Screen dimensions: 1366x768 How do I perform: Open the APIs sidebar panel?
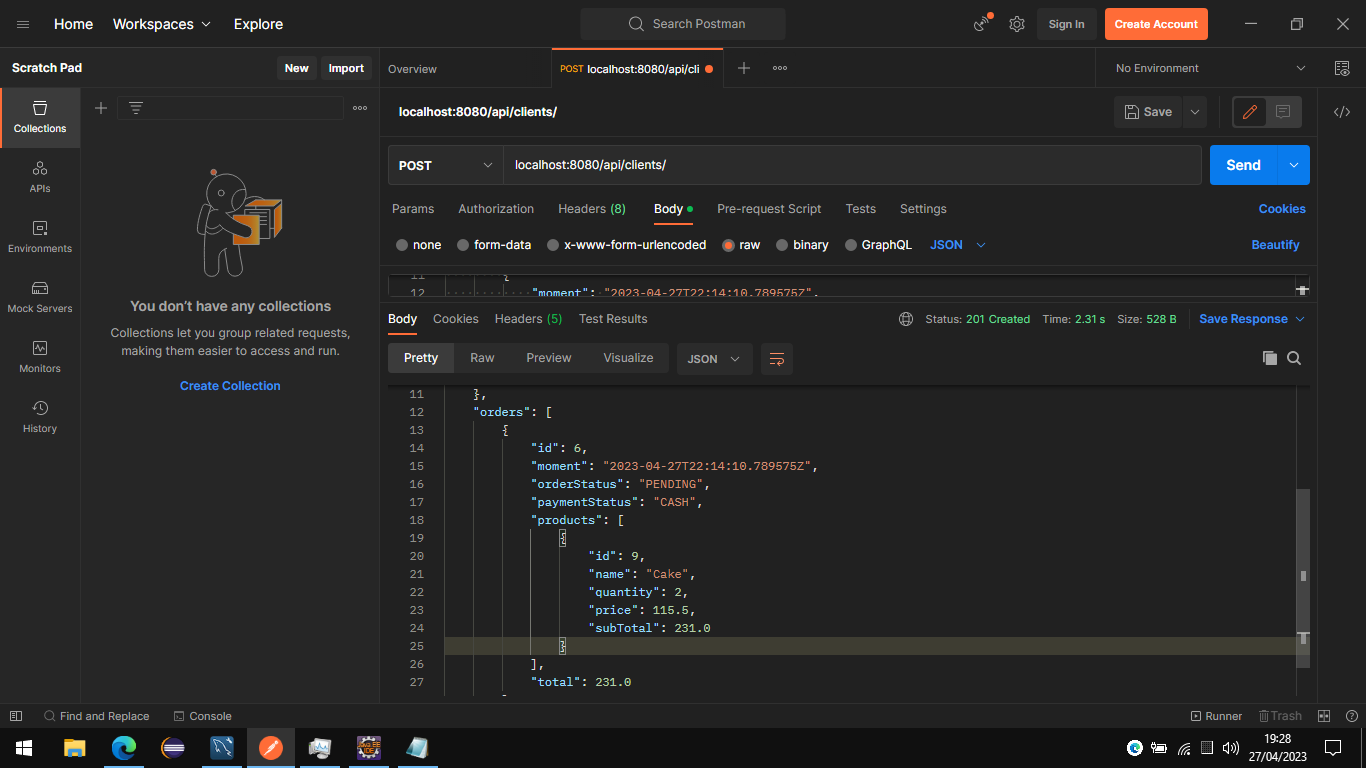click(x=40, y=177)
